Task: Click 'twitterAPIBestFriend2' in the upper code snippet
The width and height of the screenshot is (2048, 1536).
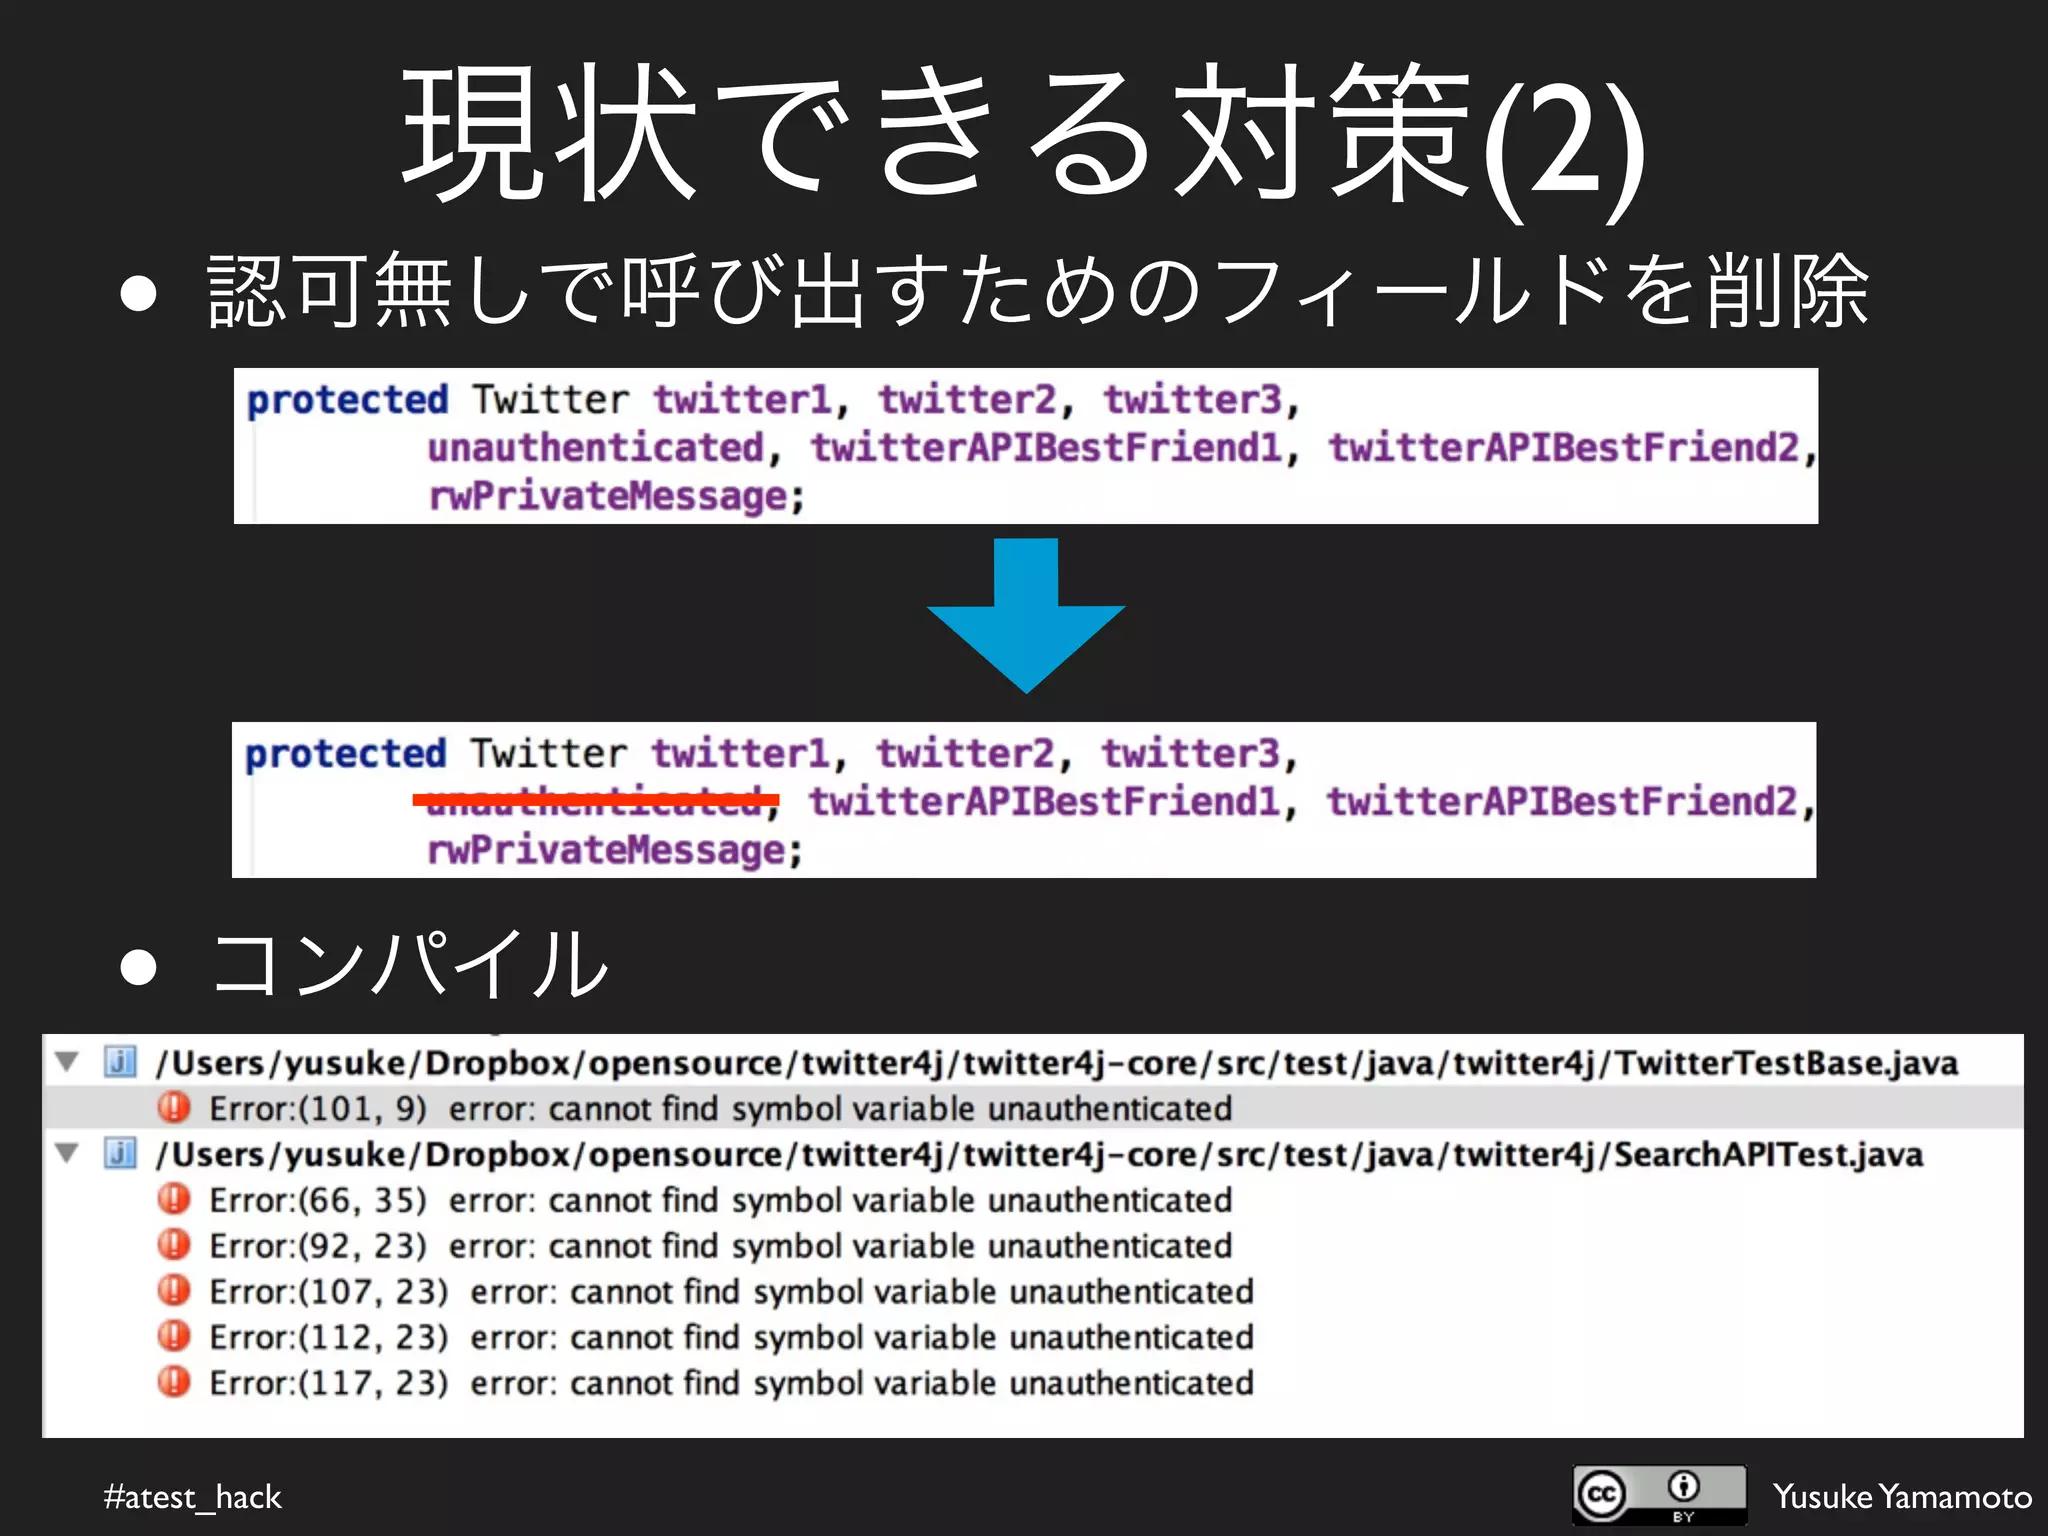Action: (x=1564, y=448)
